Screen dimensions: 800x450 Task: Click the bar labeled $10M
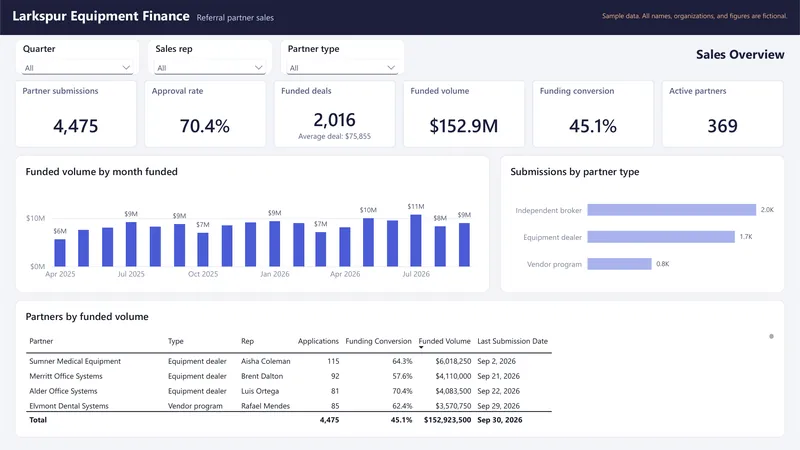coord(368,242)
